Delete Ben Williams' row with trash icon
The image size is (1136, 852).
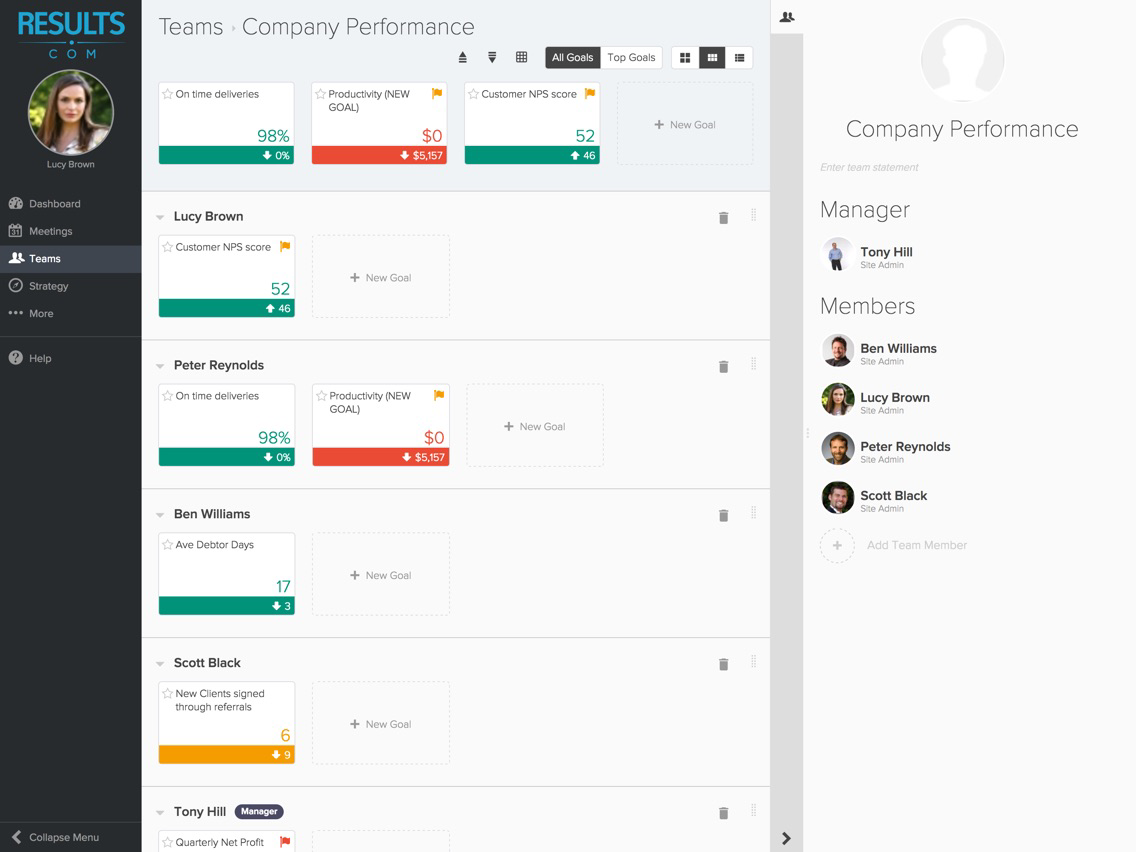coord(723,515)
